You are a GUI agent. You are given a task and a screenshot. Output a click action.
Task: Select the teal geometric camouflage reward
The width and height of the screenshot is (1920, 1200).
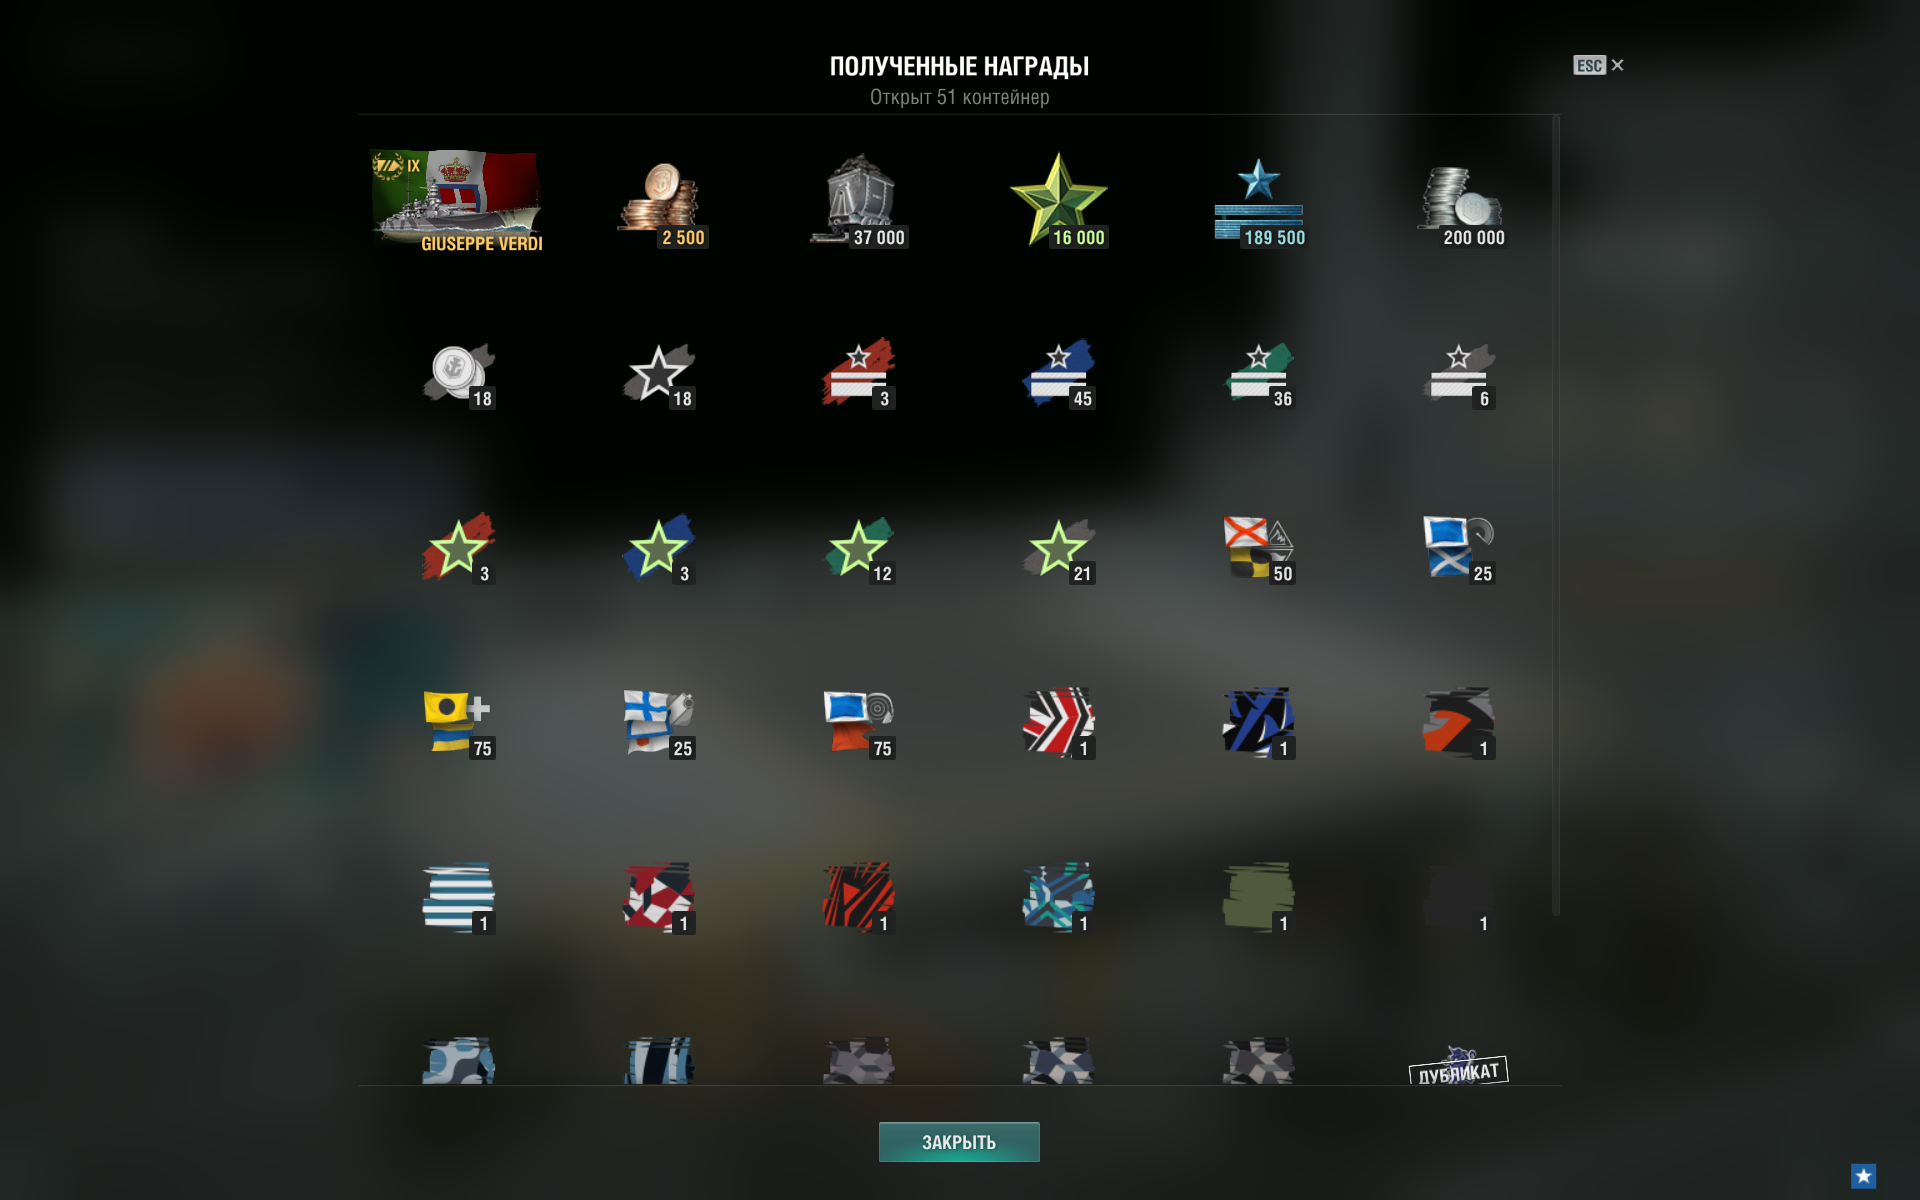tap(1058, 898)
